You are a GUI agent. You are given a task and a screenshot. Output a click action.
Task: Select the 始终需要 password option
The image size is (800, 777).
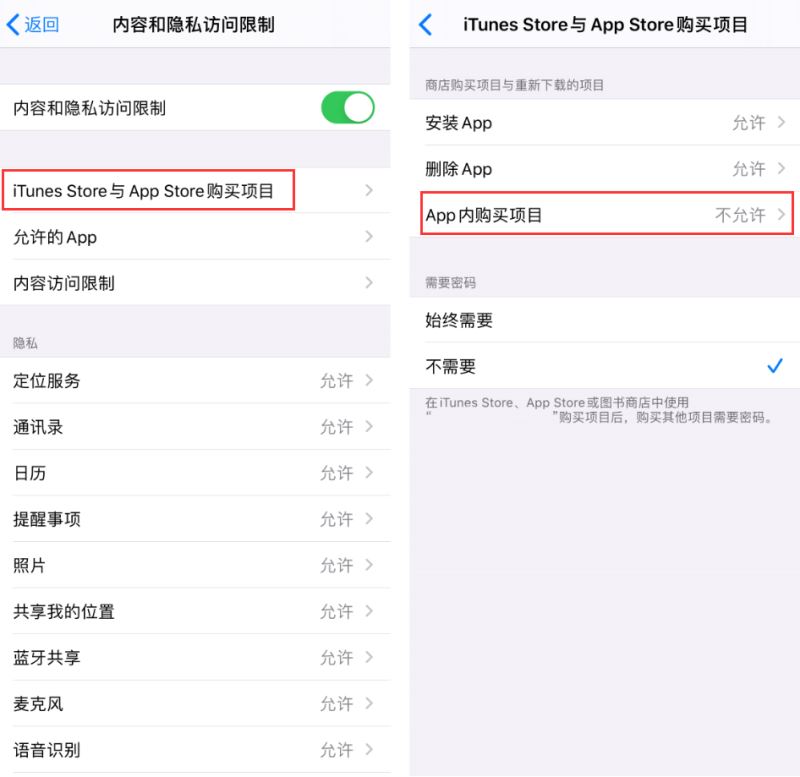point(605,320)
